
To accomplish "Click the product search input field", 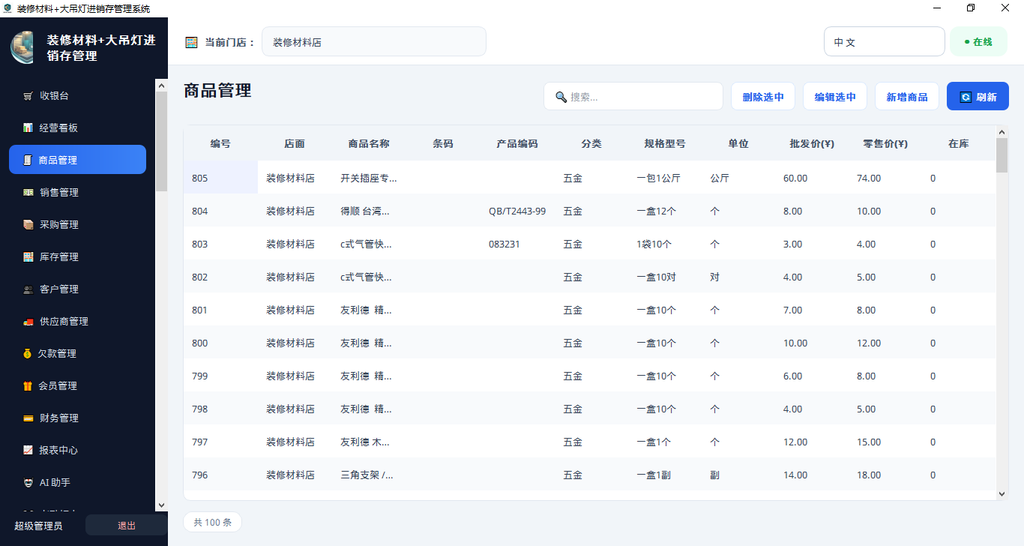I will pyautogui.click(x=633, y=97).
